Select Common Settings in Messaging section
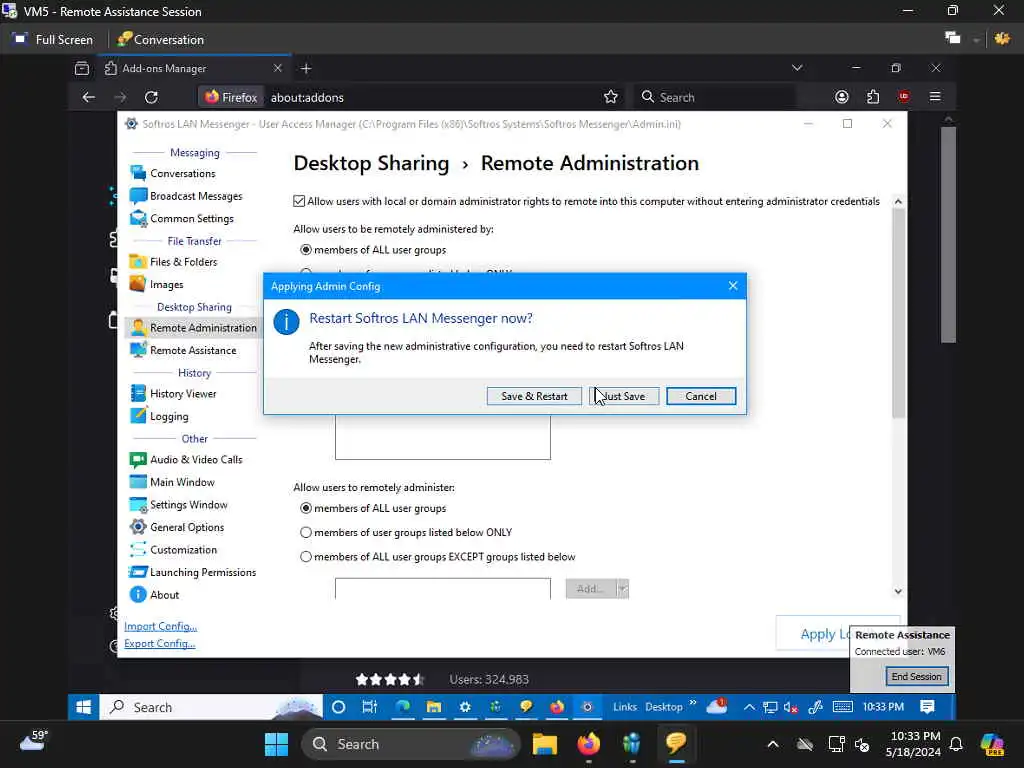 [x=182, y=219]
